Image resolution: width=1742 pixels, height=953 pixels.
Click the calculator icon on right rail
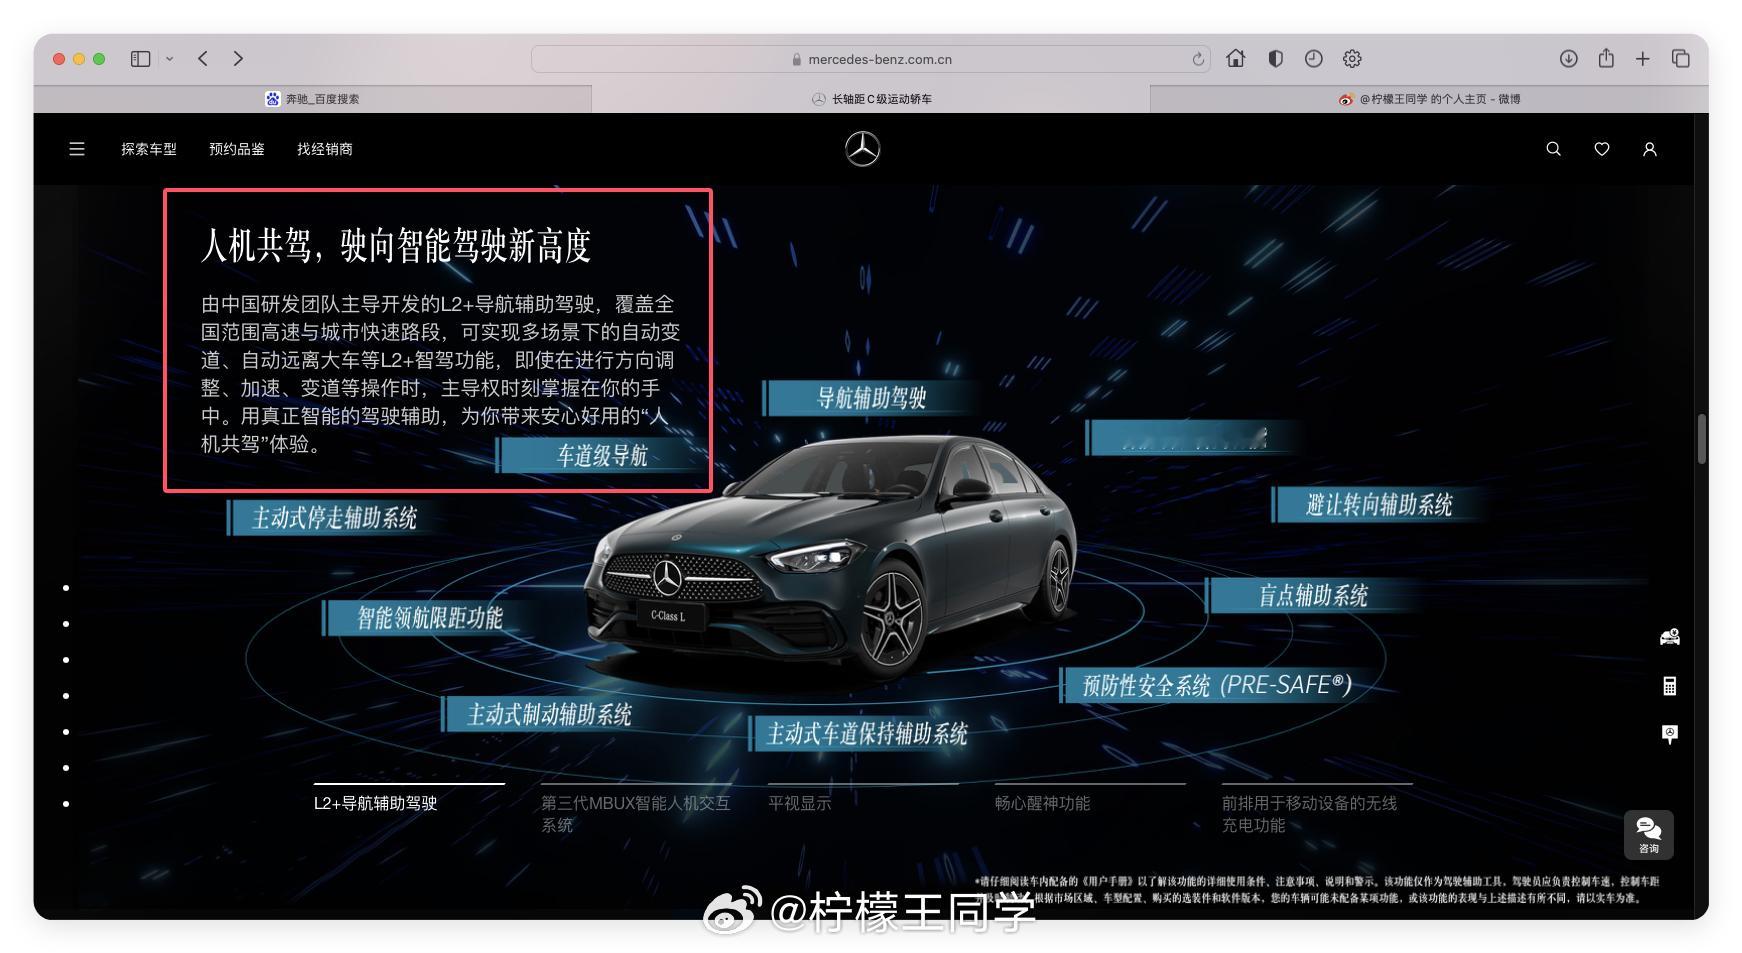(1670, 686)
